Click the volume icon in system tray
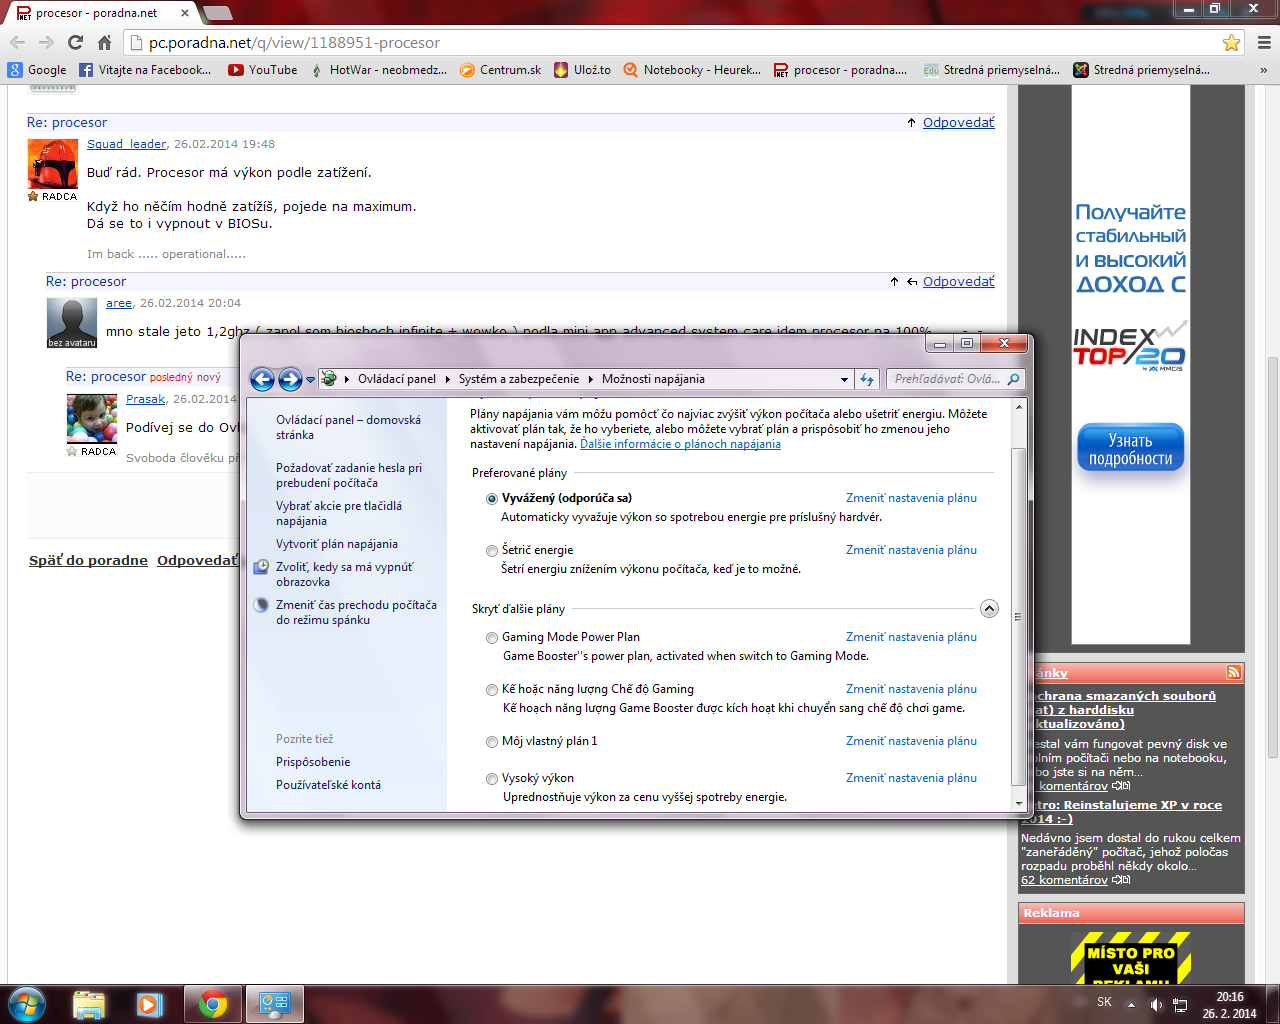 point(1156,1004)
